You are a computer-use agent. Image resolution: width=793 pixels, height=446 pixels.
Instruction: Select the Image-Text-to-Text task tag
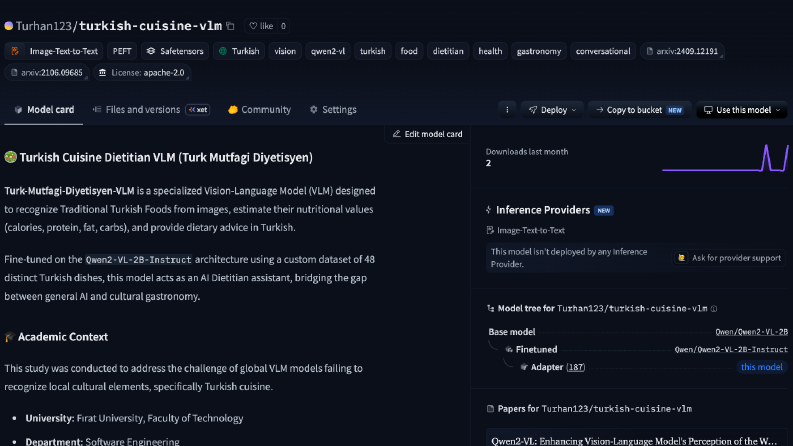coord(54,51)
